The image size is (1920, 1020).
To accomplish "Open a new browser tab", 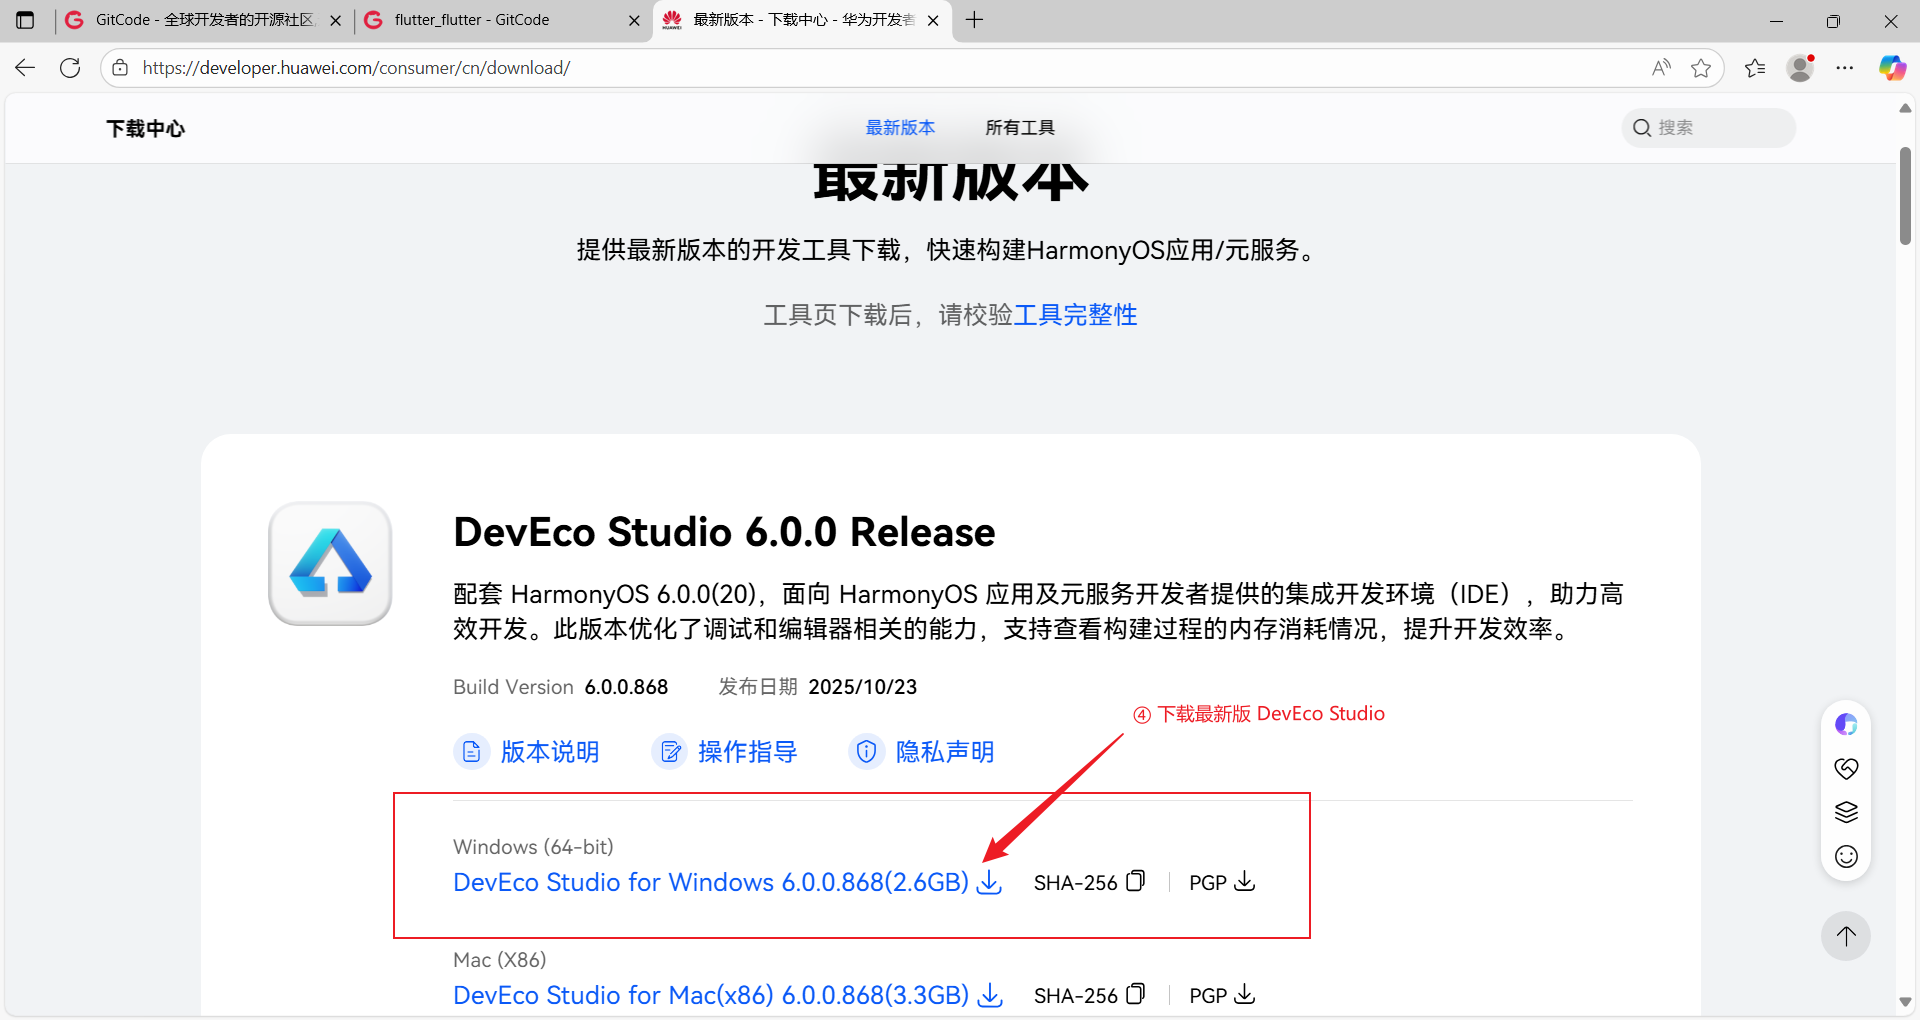I will tap(975, 20).
